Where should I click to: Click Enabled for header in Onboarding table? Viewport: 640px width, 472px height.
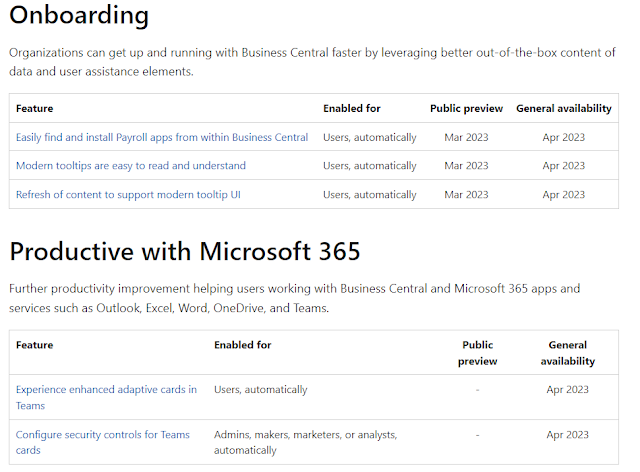coord(351,108)
